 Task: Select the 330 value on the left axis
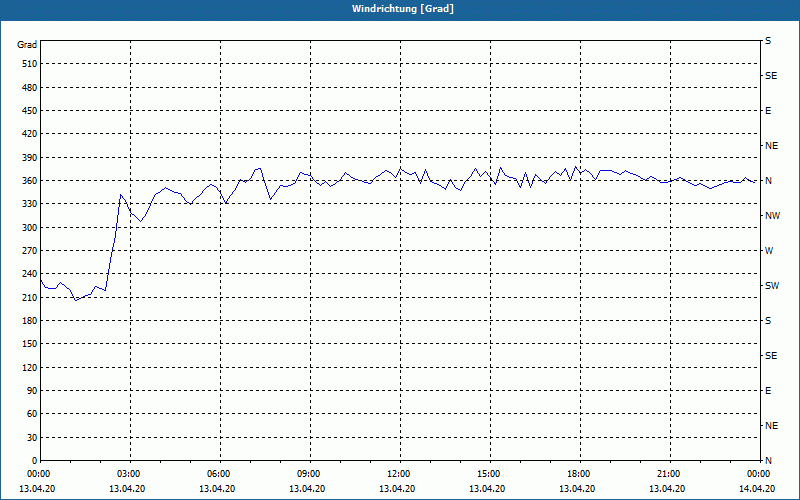coord(29,204)
